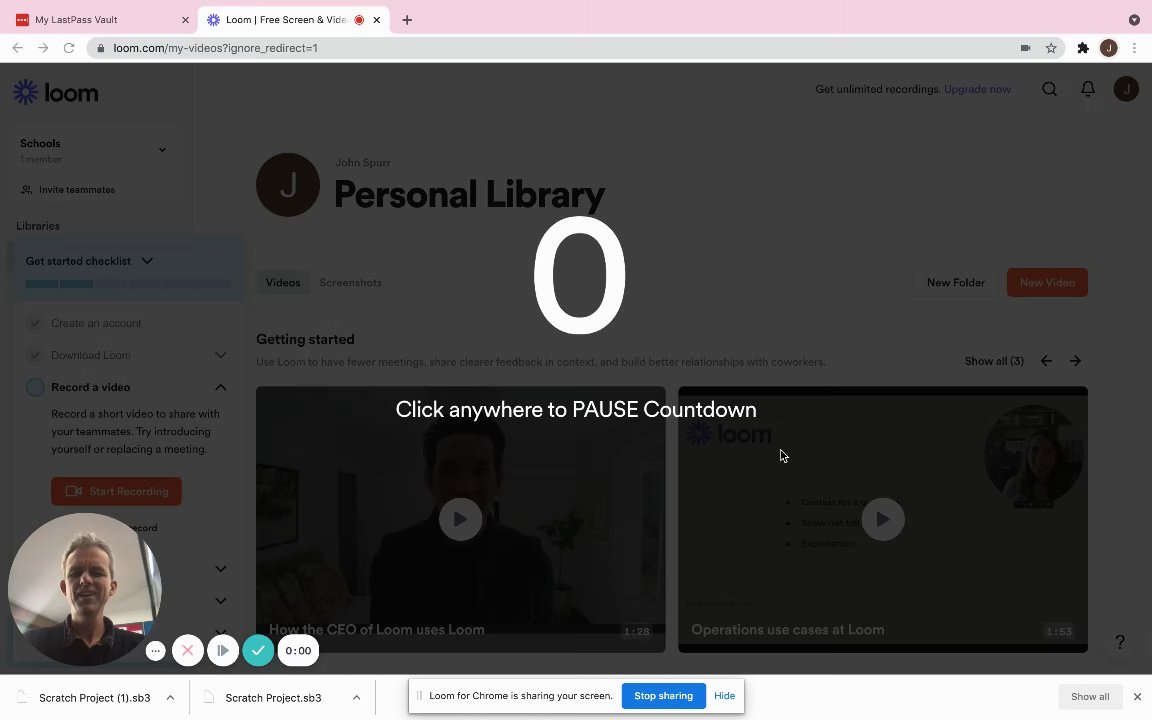1152x720 pixels.
Task: Cancel the recording with the red X button
Action: tap(187, 650)
